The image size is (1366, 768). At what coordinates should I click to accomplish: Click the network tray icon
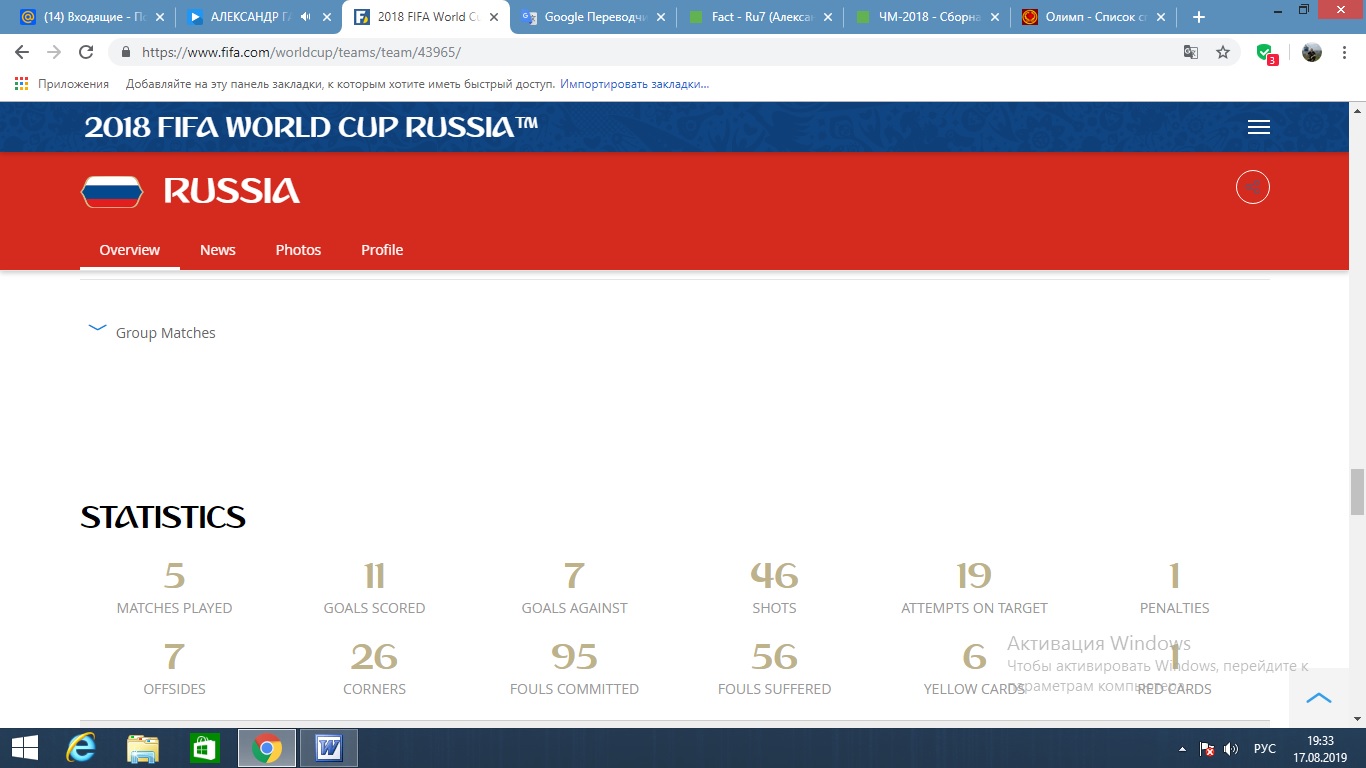1207,749
